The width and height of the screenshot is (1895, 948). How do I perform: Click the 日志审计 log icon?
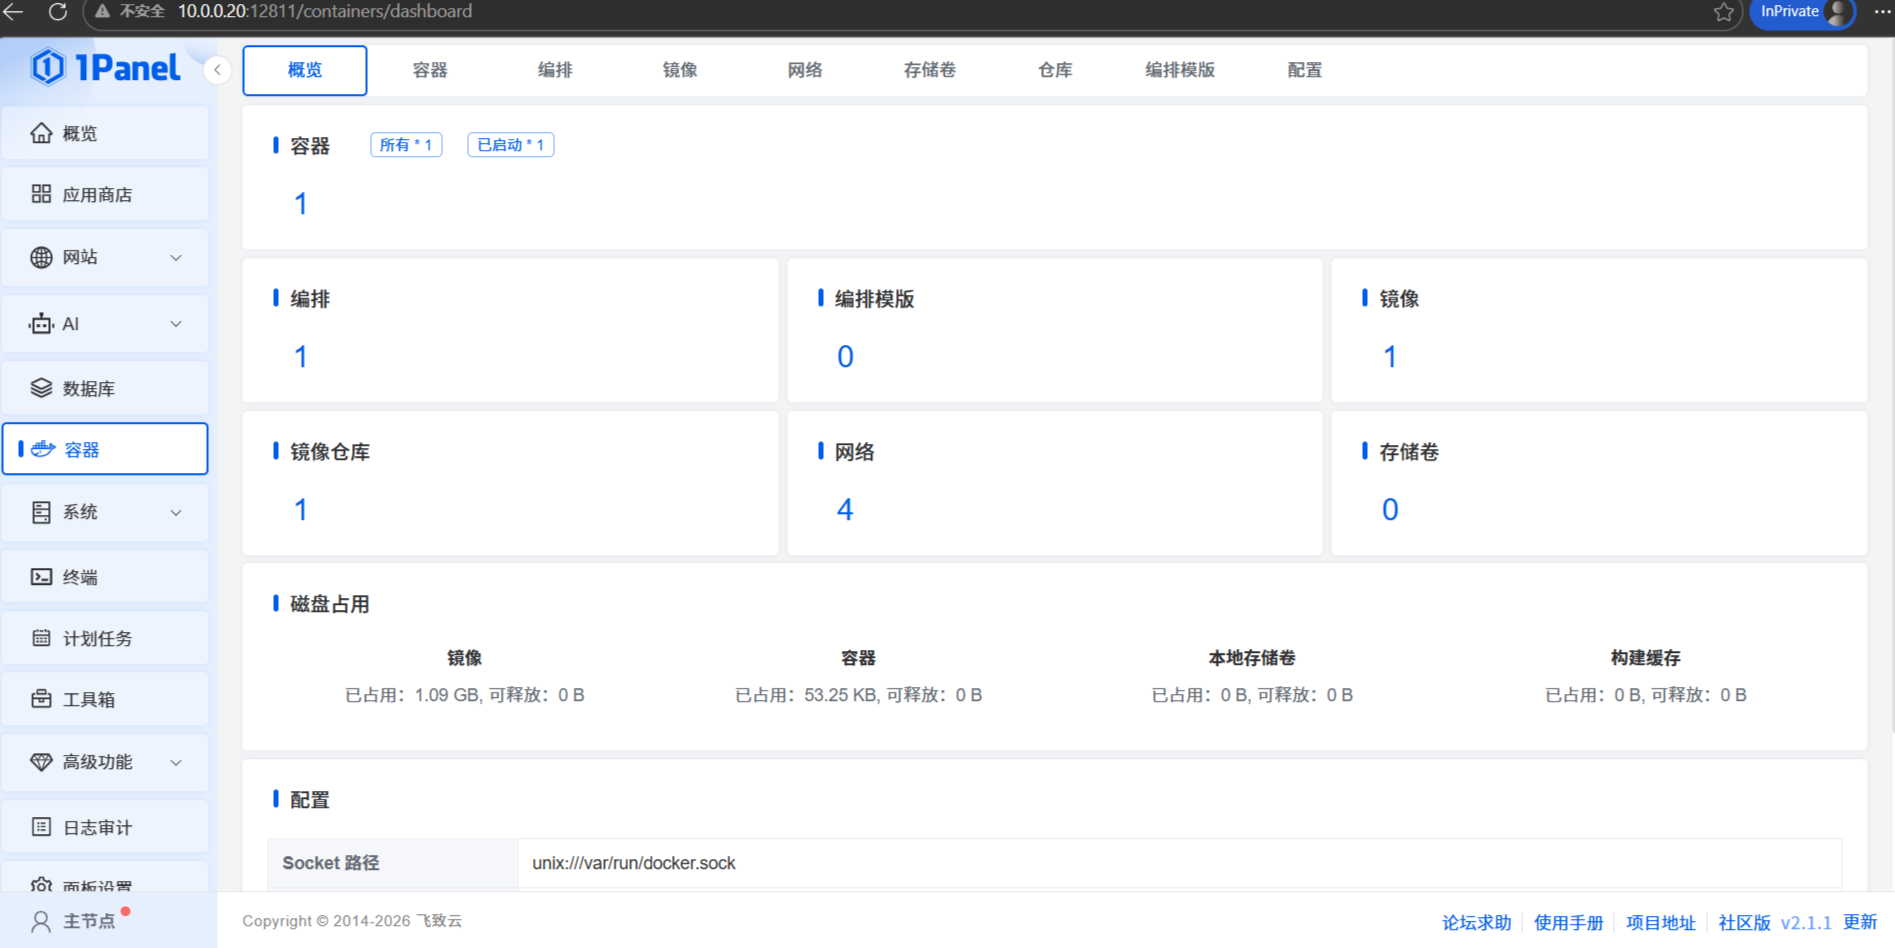click(x=41, y=827)
